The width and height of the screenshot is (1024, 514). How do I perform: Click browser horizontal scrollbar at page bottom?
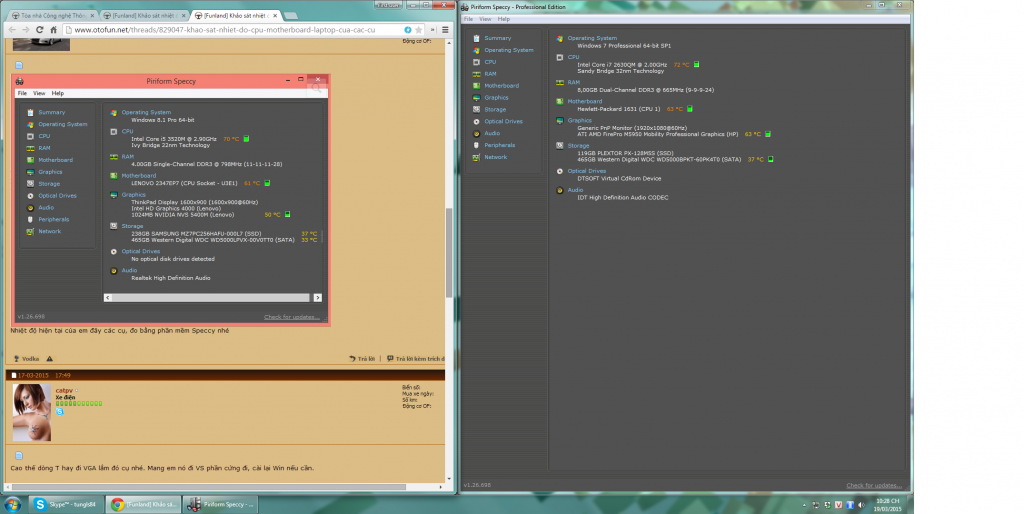[x=209, y=487]
